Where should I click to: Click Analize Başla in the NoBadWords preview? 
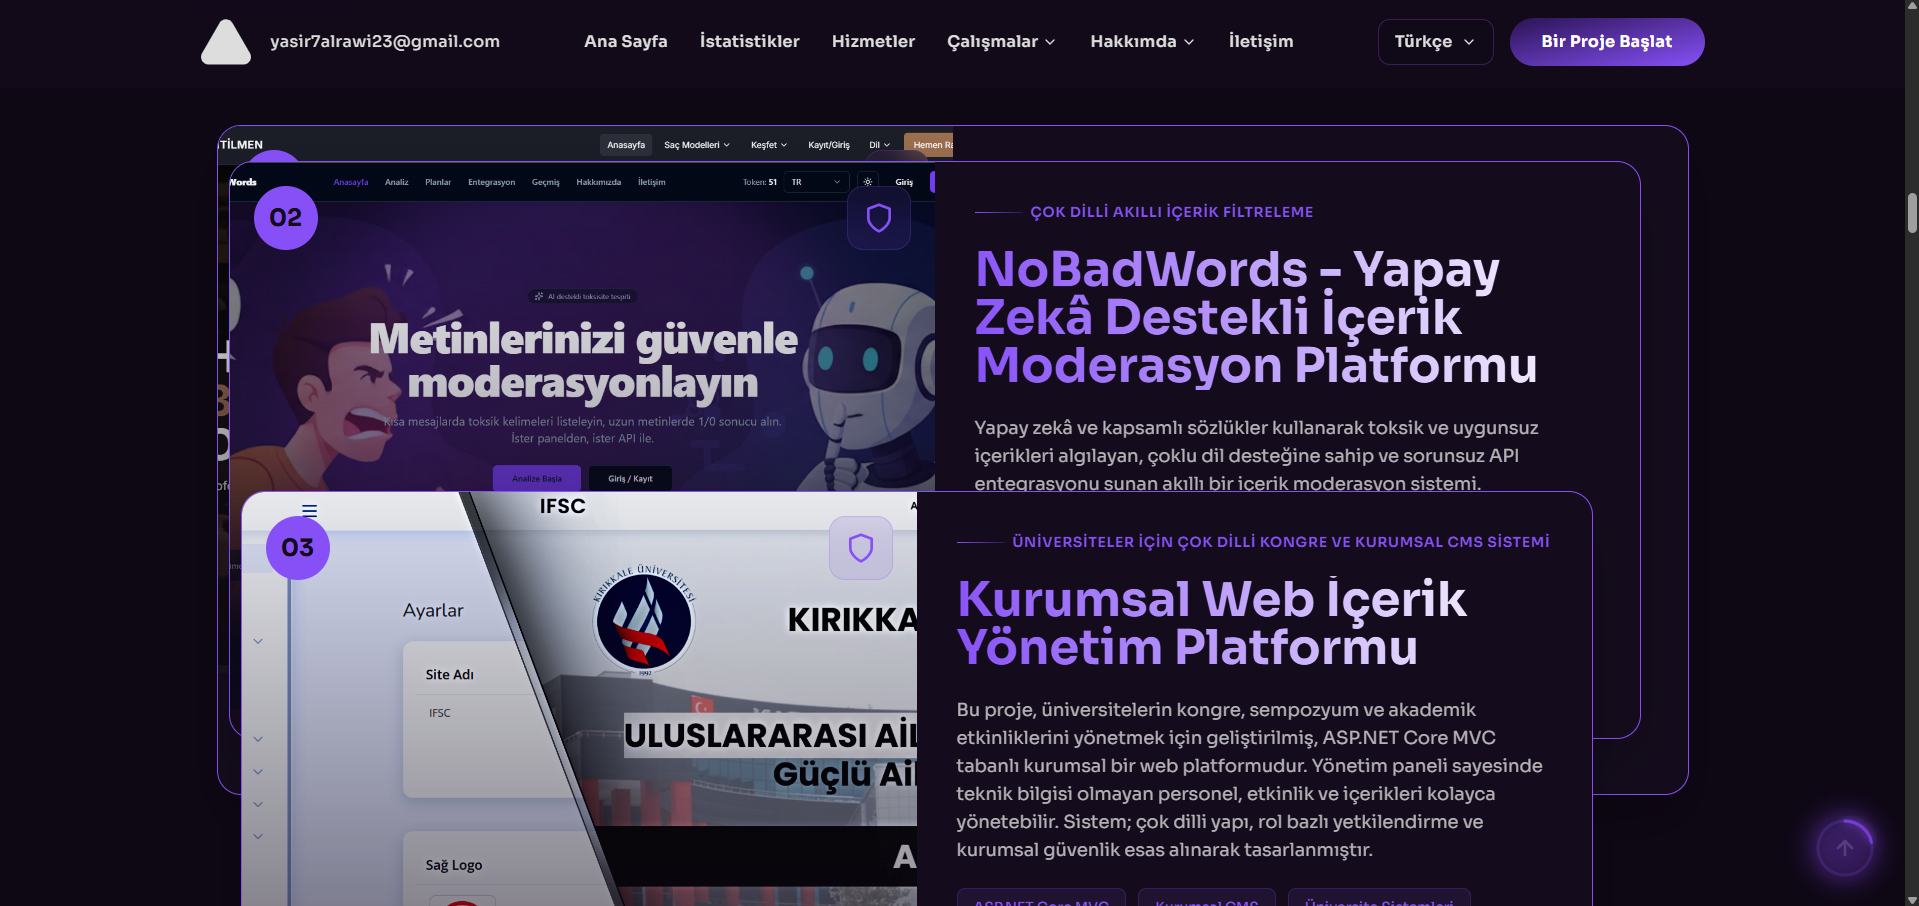point(537,478)
